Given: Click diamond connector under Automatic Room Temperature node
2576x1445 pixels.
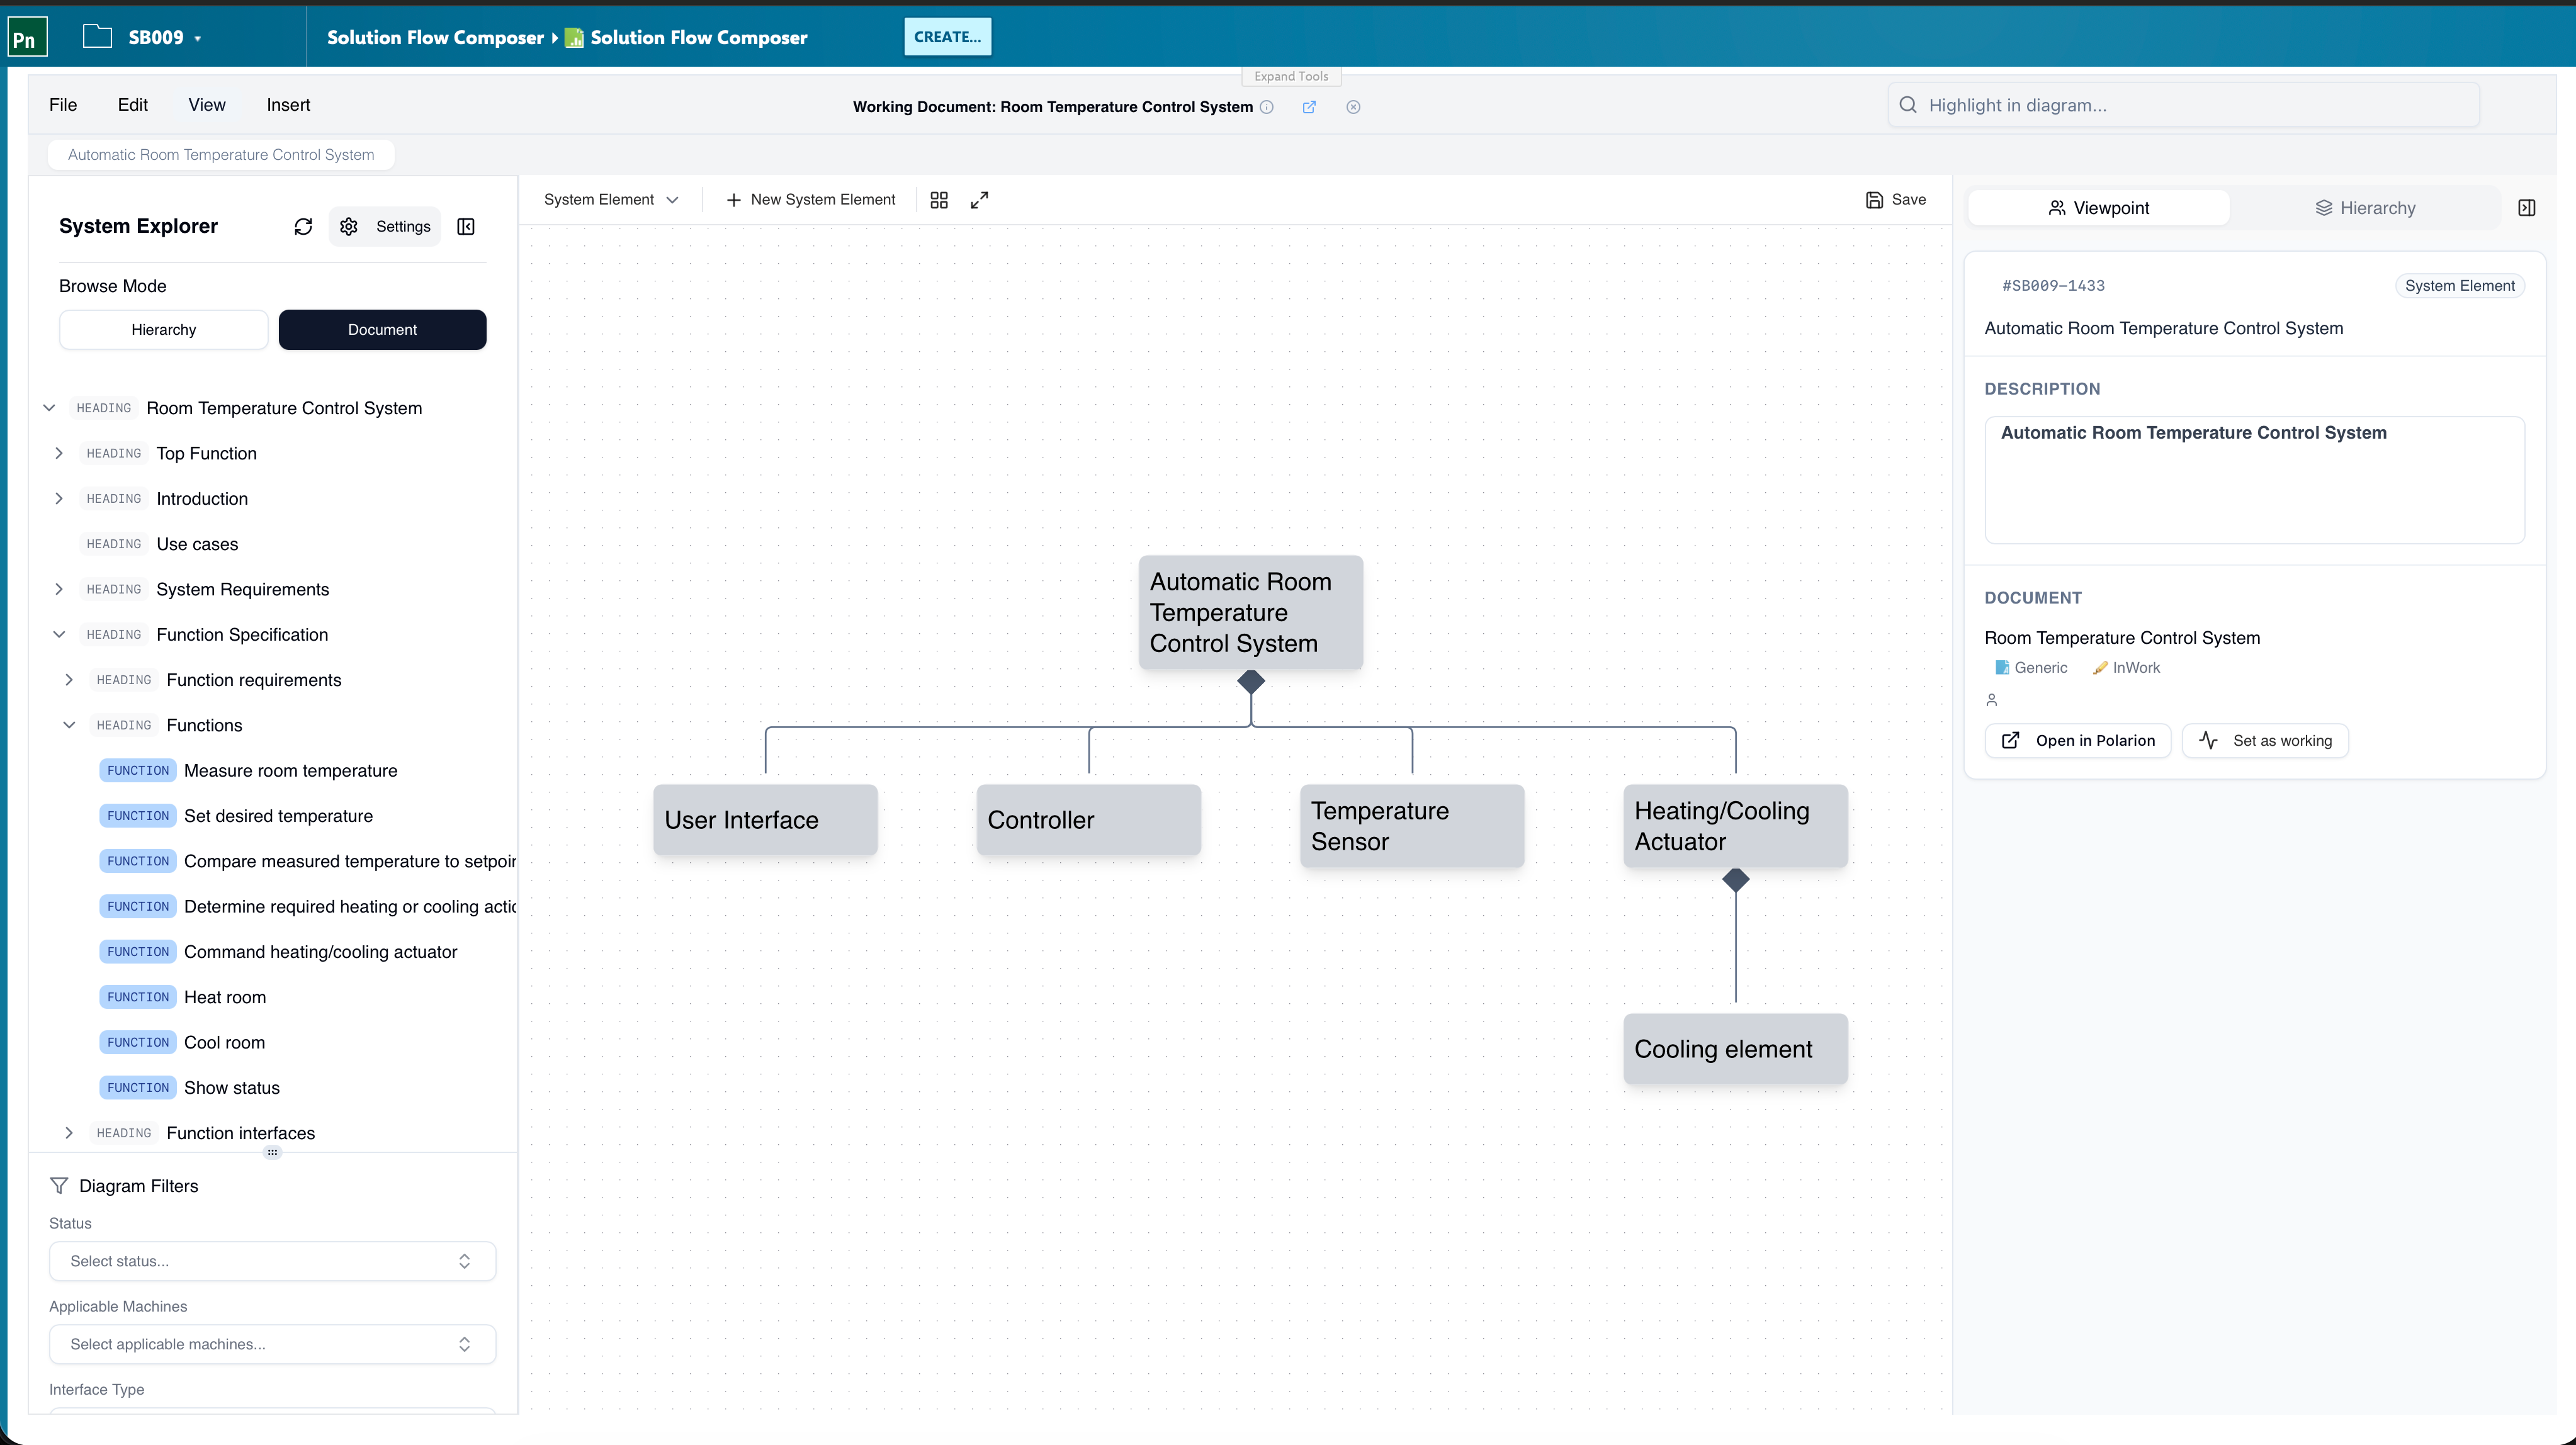Looking at the screenshot, I should tap(1251, 682).
